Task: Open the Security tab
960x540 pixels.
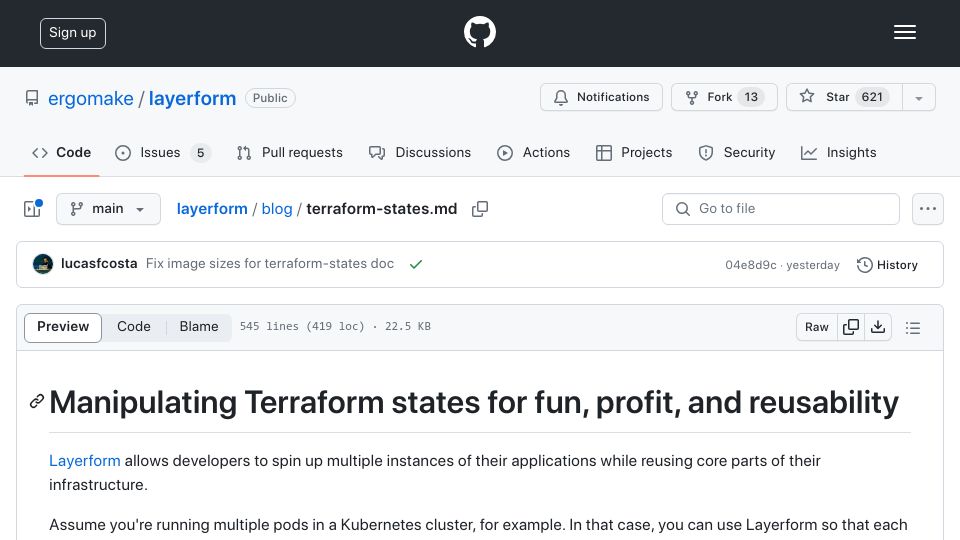Action: [x=737, y=152]
